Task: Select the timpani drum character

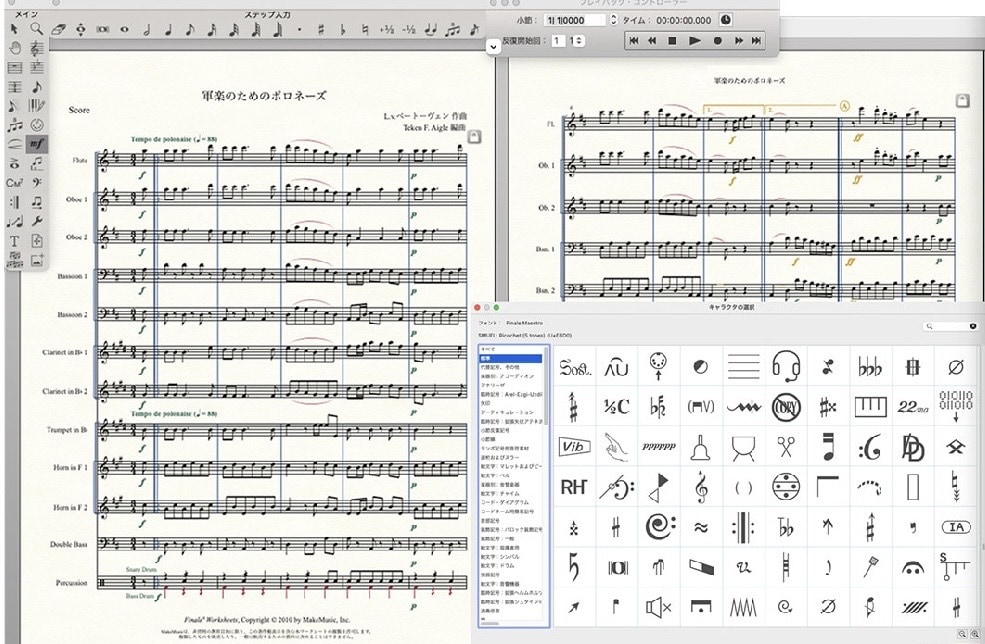Action: pyautogui.click(x=743, y=447)
